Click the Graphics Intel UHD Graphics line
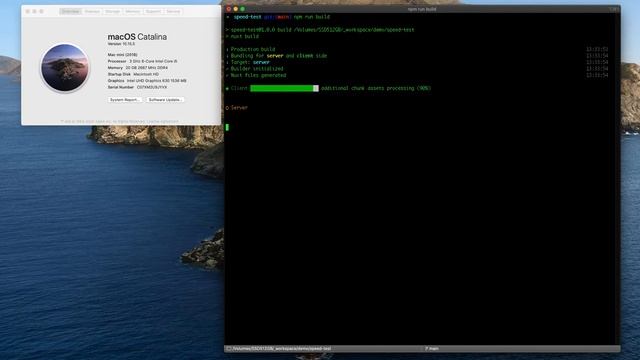This screenshot has width=640, height=360. click(x=147, y=80)
